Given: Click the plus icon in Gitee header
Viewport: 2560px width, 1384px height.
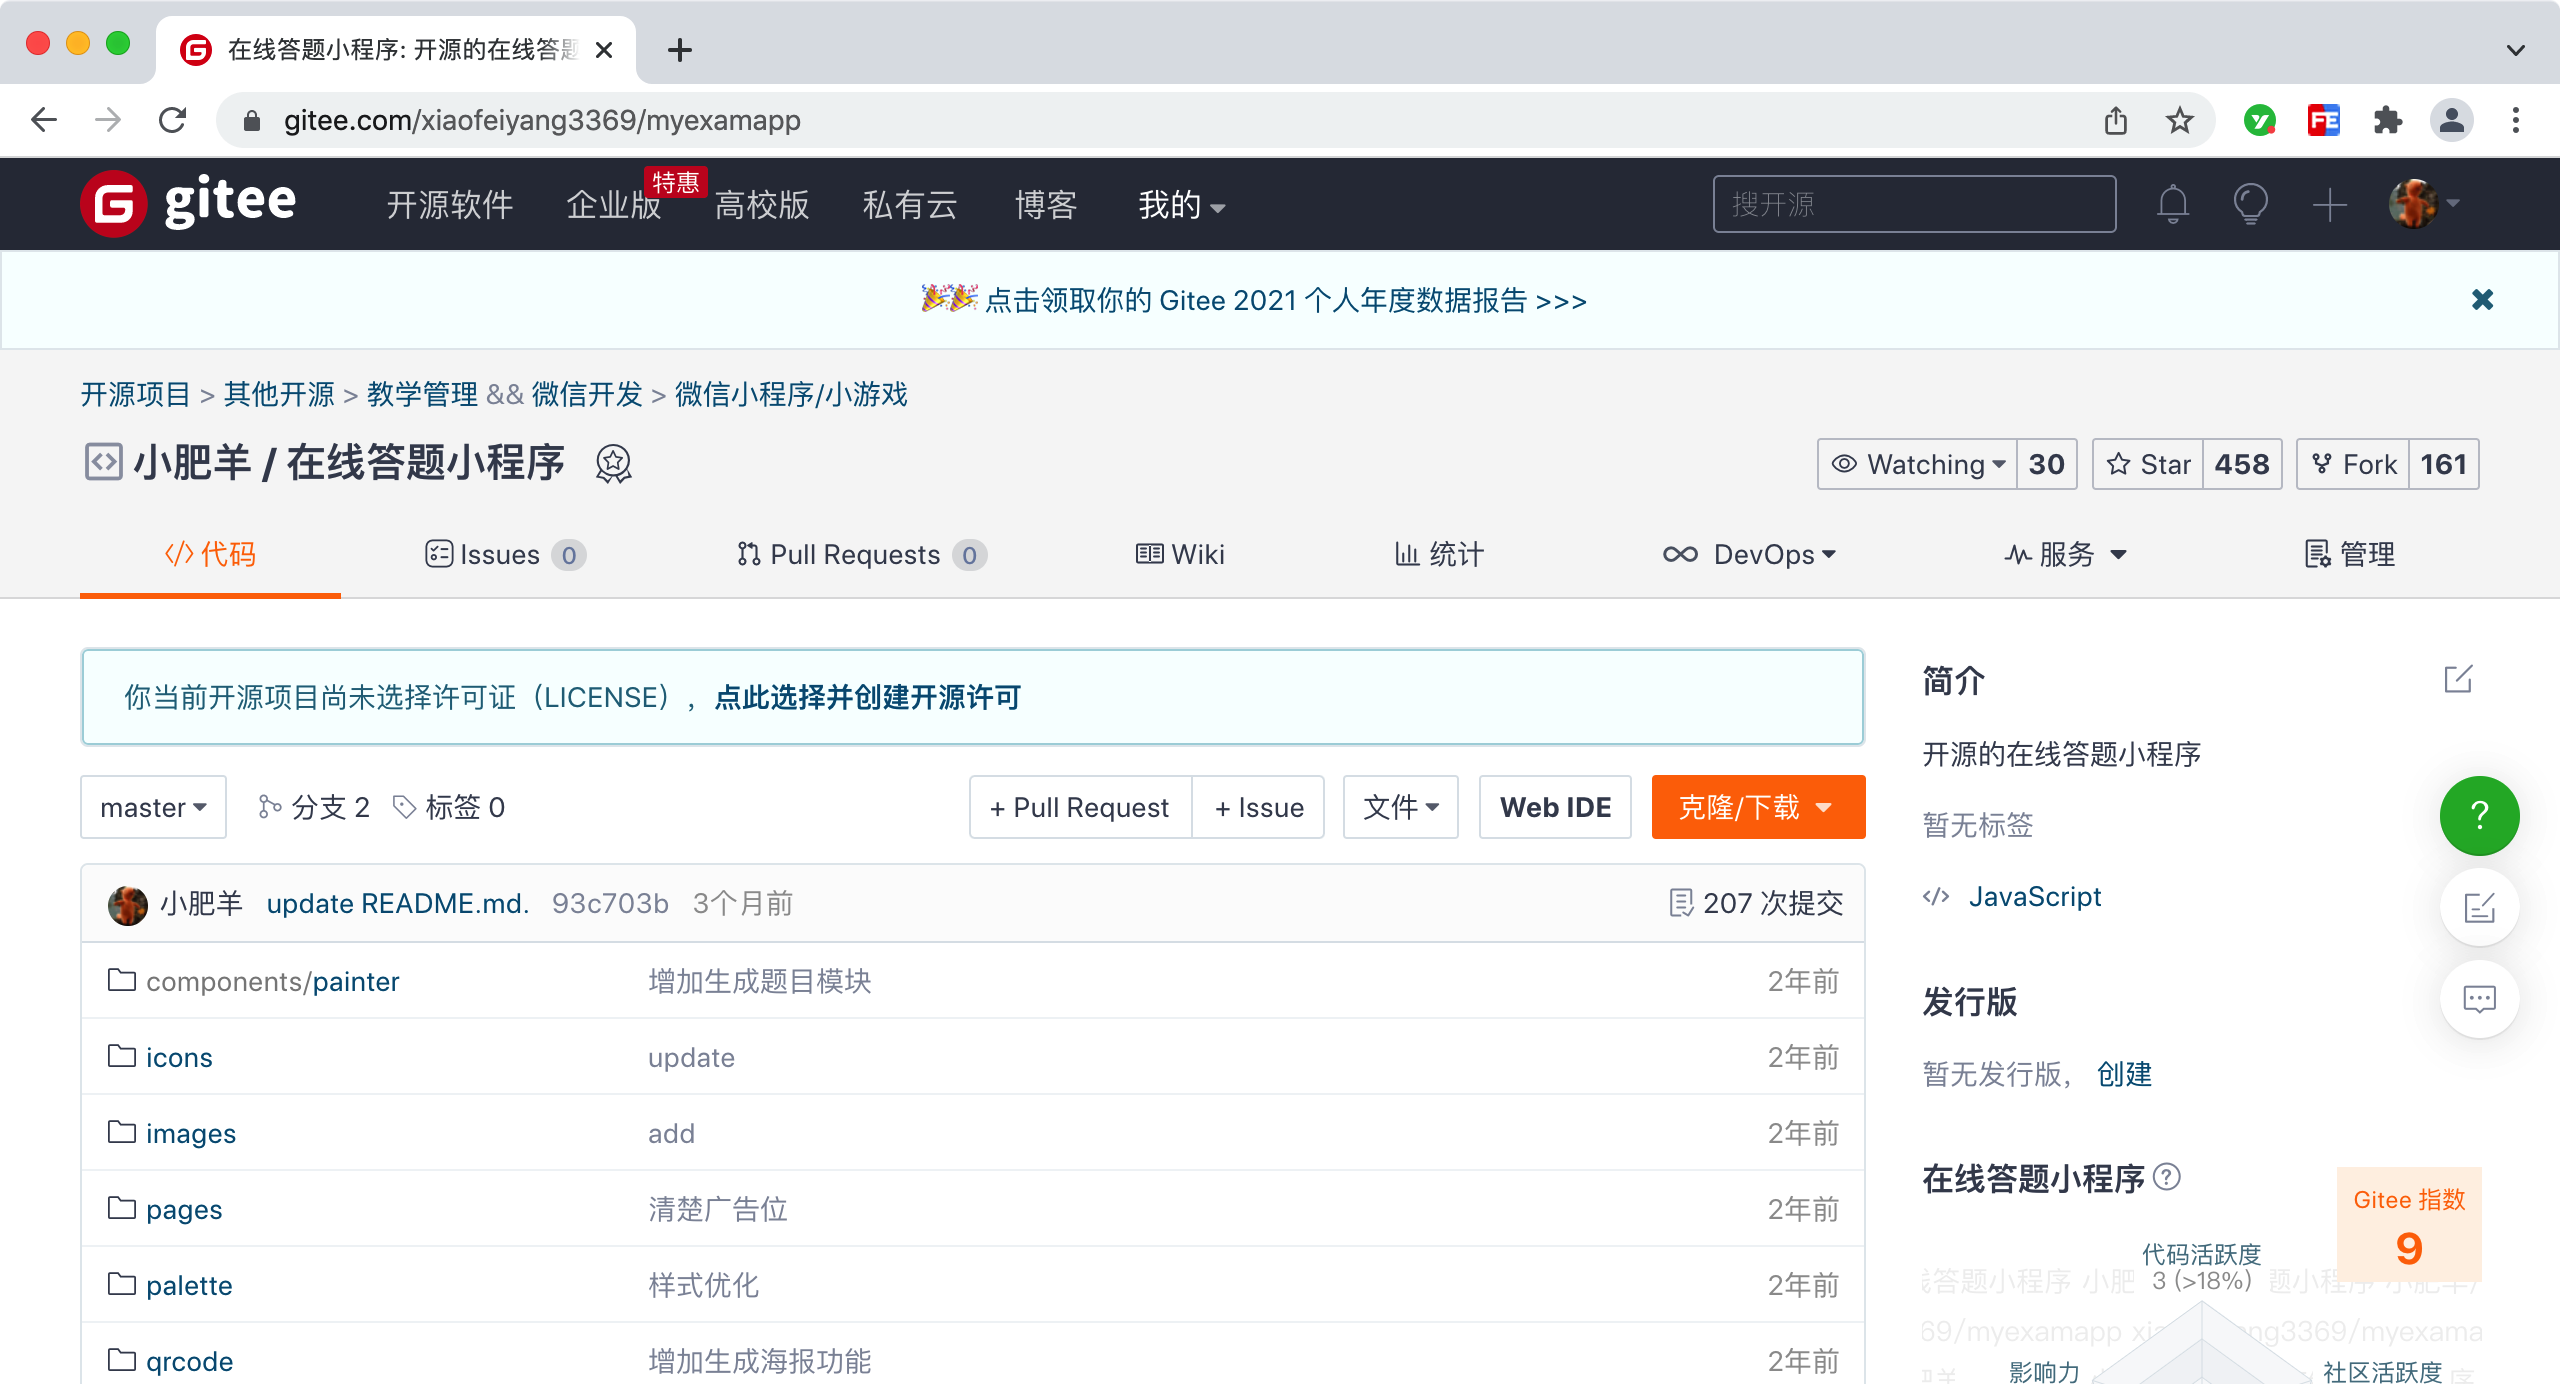Looking at the screenshot, I should pyautogui.click(x=2329, y=205).
